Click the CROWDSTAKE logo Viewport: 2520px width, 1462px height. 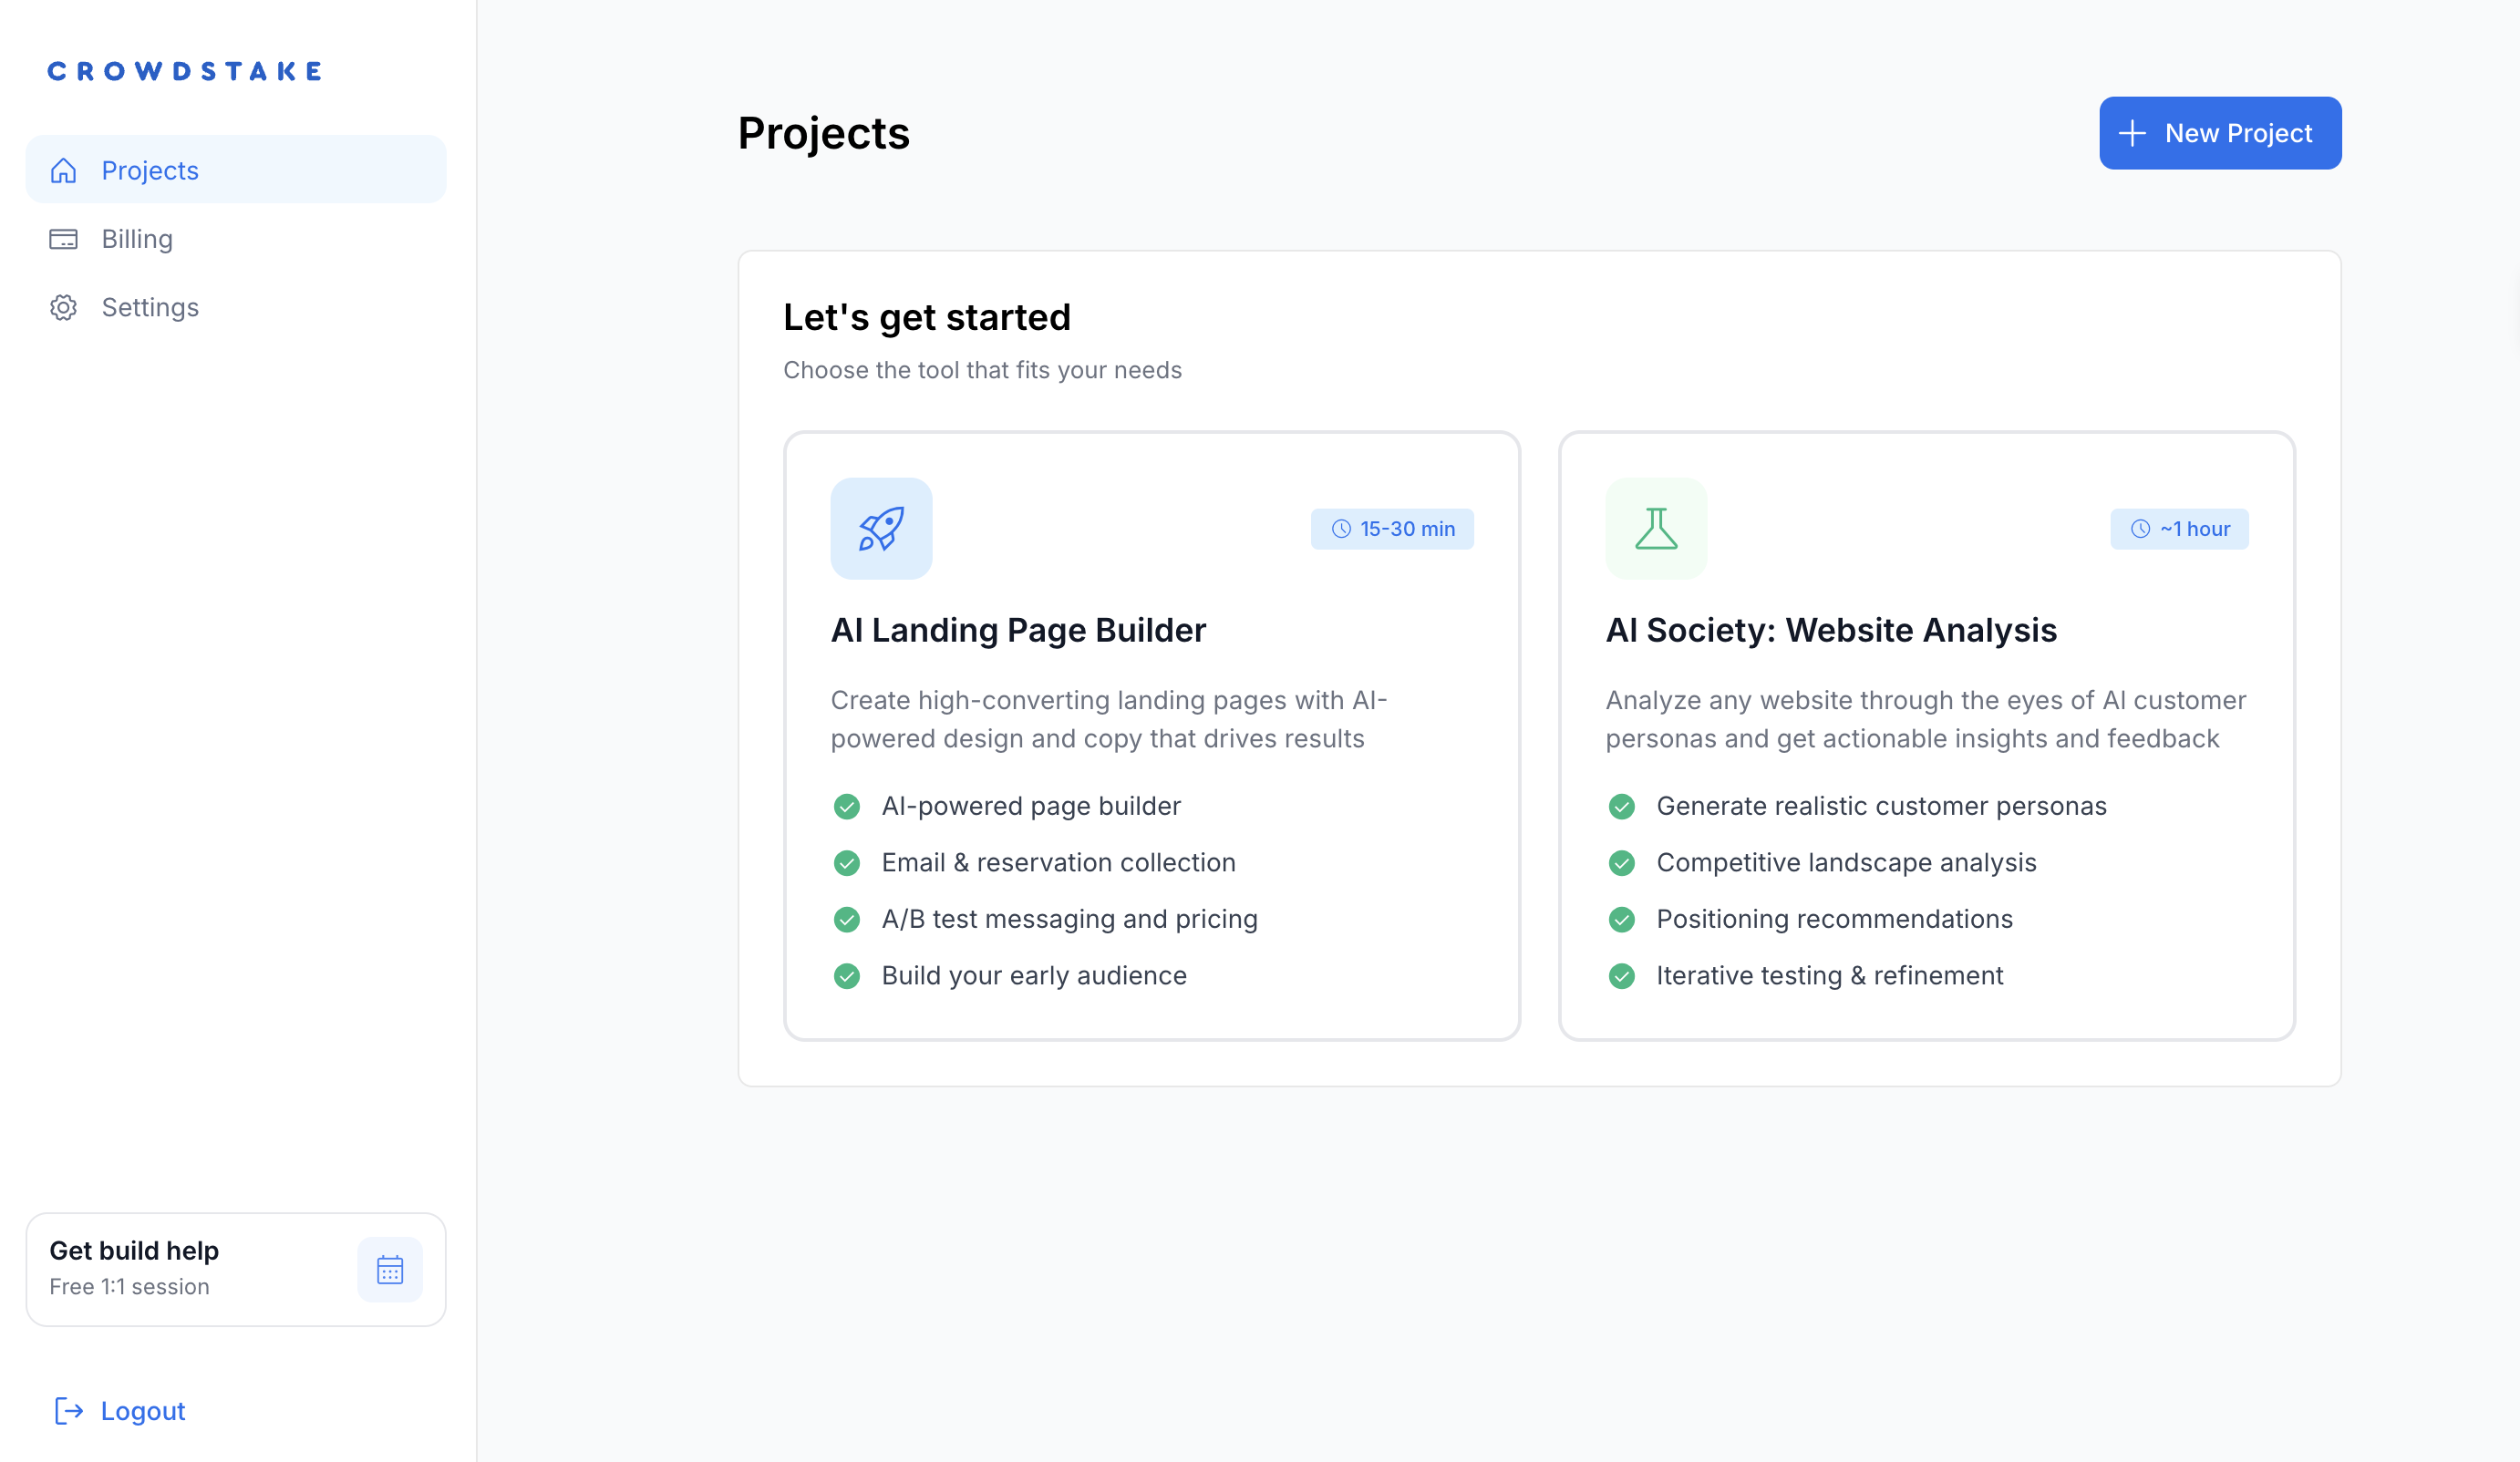pos(184,70)
